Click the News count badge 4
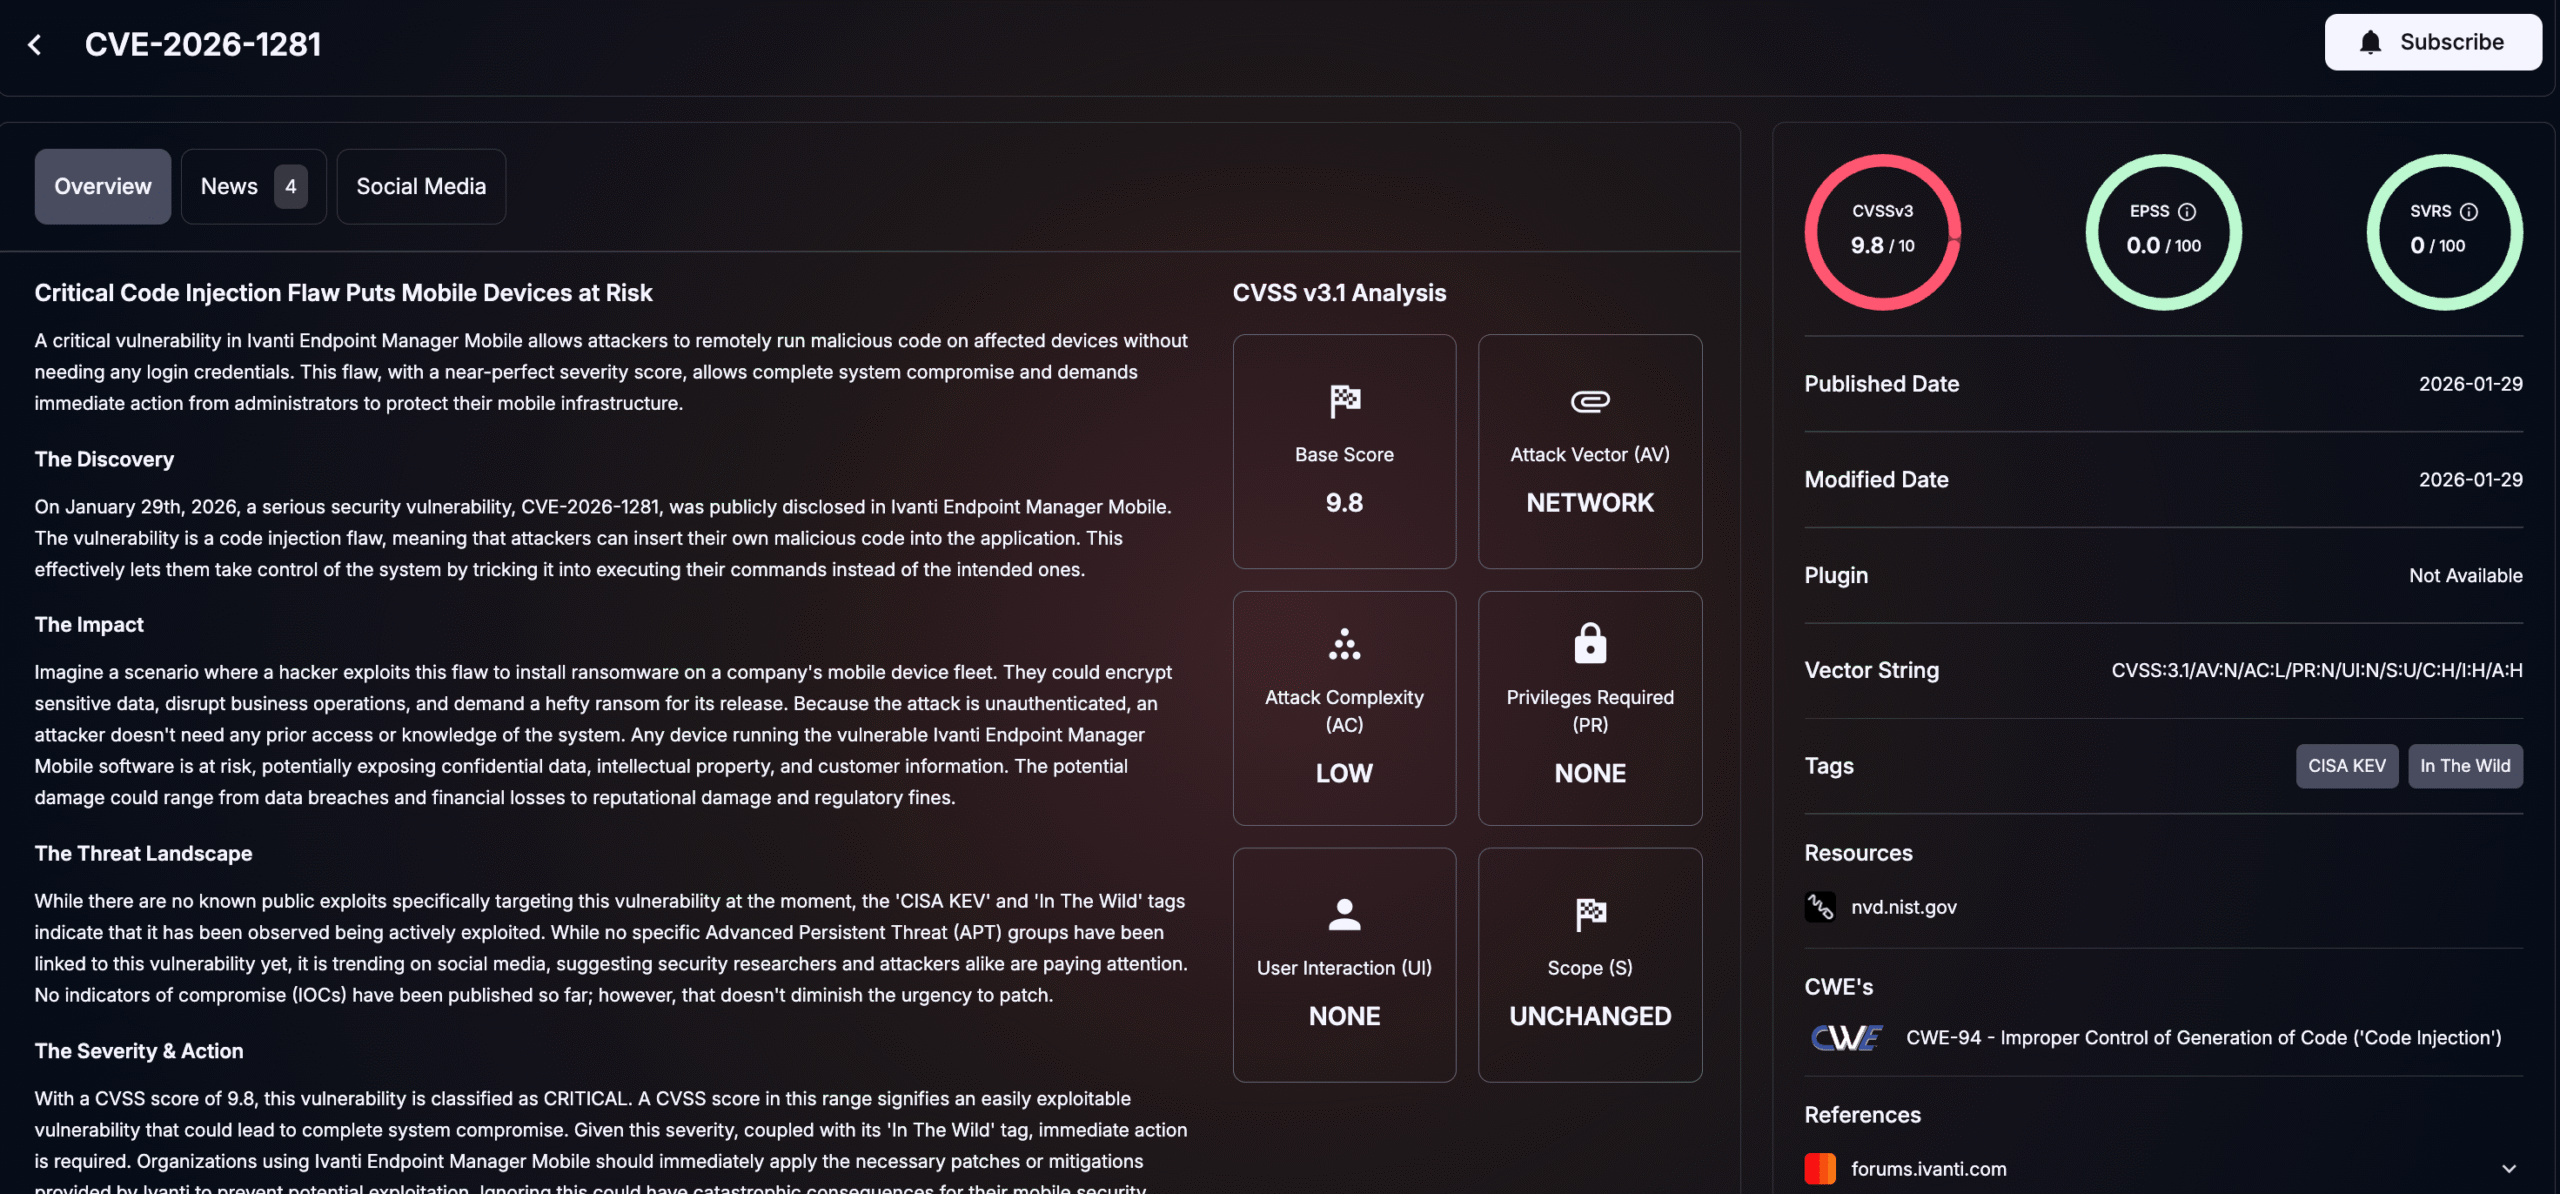Image resolution: width=2560 pixels, height=1194 pixels. coord(291,187)
